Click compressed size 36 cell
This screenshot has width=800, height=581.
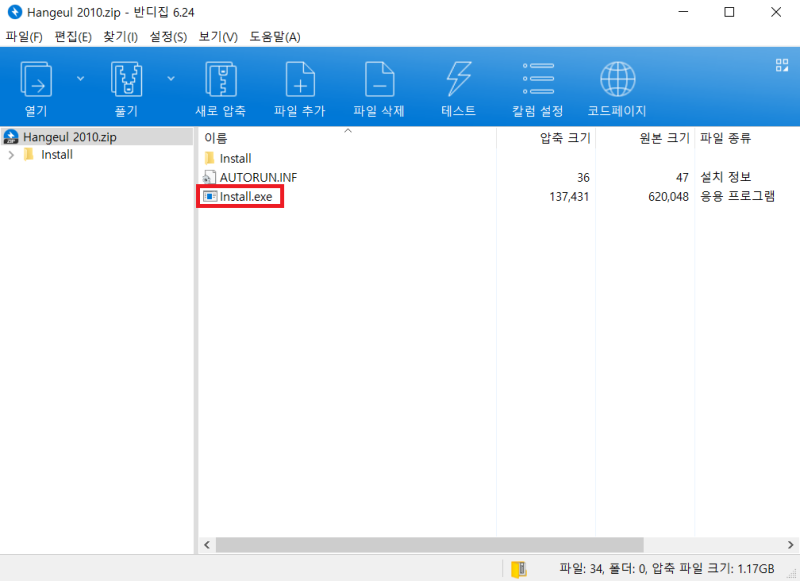pyautogui.click(x=583, y=178)
